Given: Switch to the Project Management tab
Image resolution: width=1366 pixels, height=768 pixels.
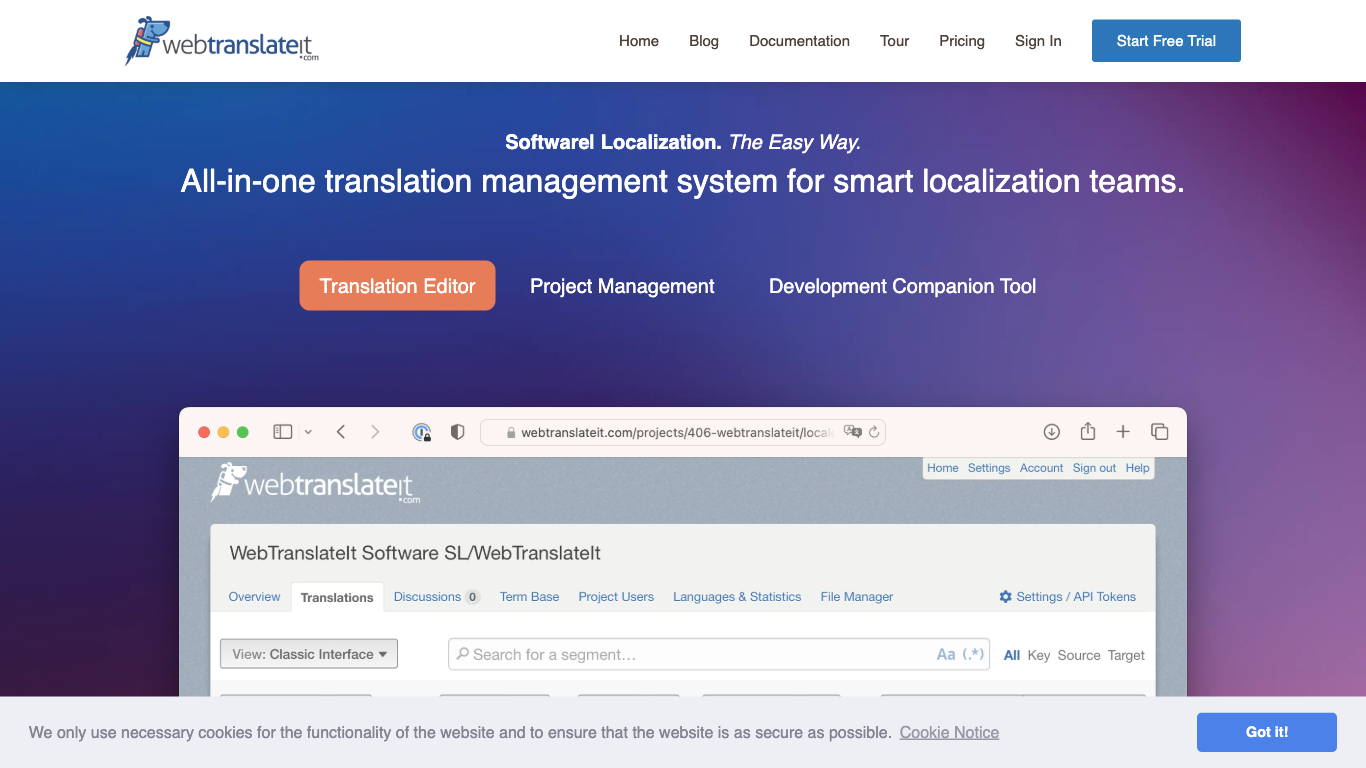Looking at the screenshot, I should point(622,286).
